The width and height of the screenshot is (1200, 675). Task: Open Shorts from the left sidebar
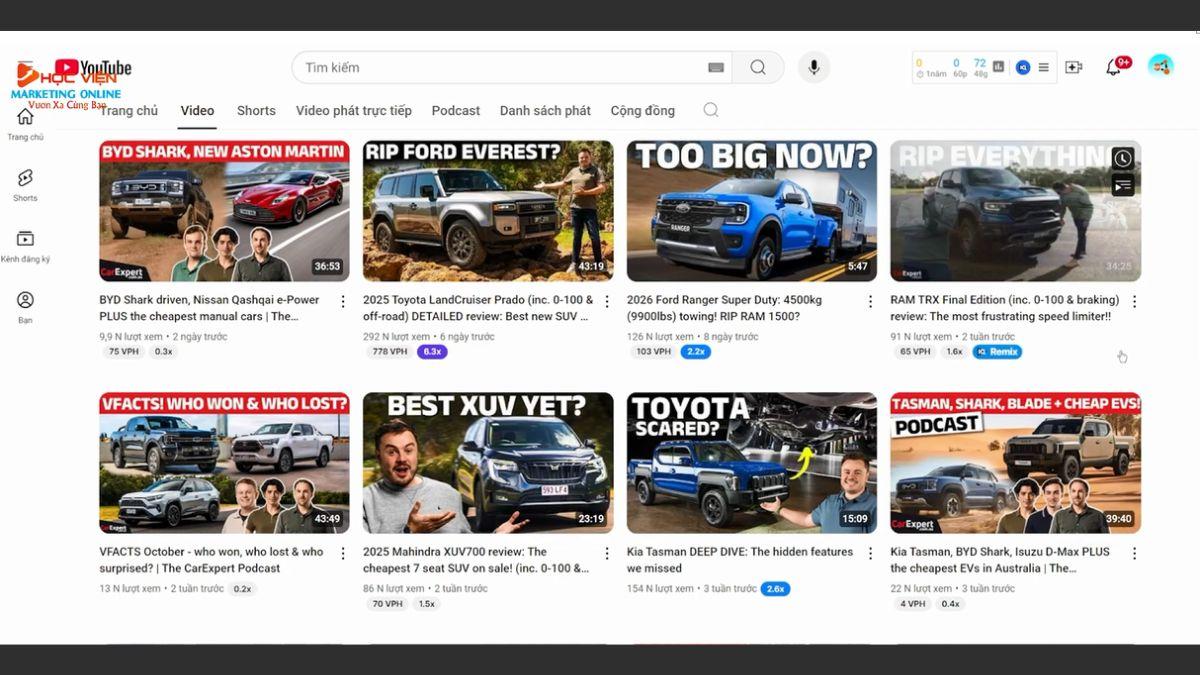(25, 184)
